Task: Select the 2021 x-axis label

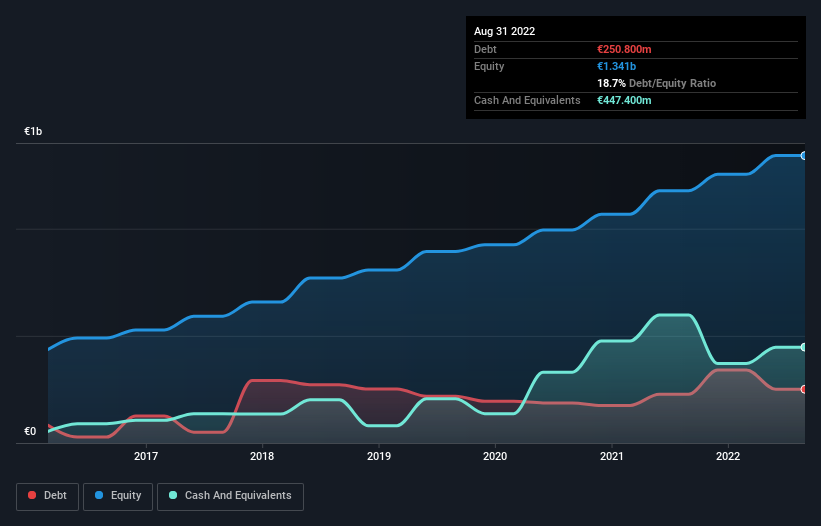Action: [x=612, y=456]
